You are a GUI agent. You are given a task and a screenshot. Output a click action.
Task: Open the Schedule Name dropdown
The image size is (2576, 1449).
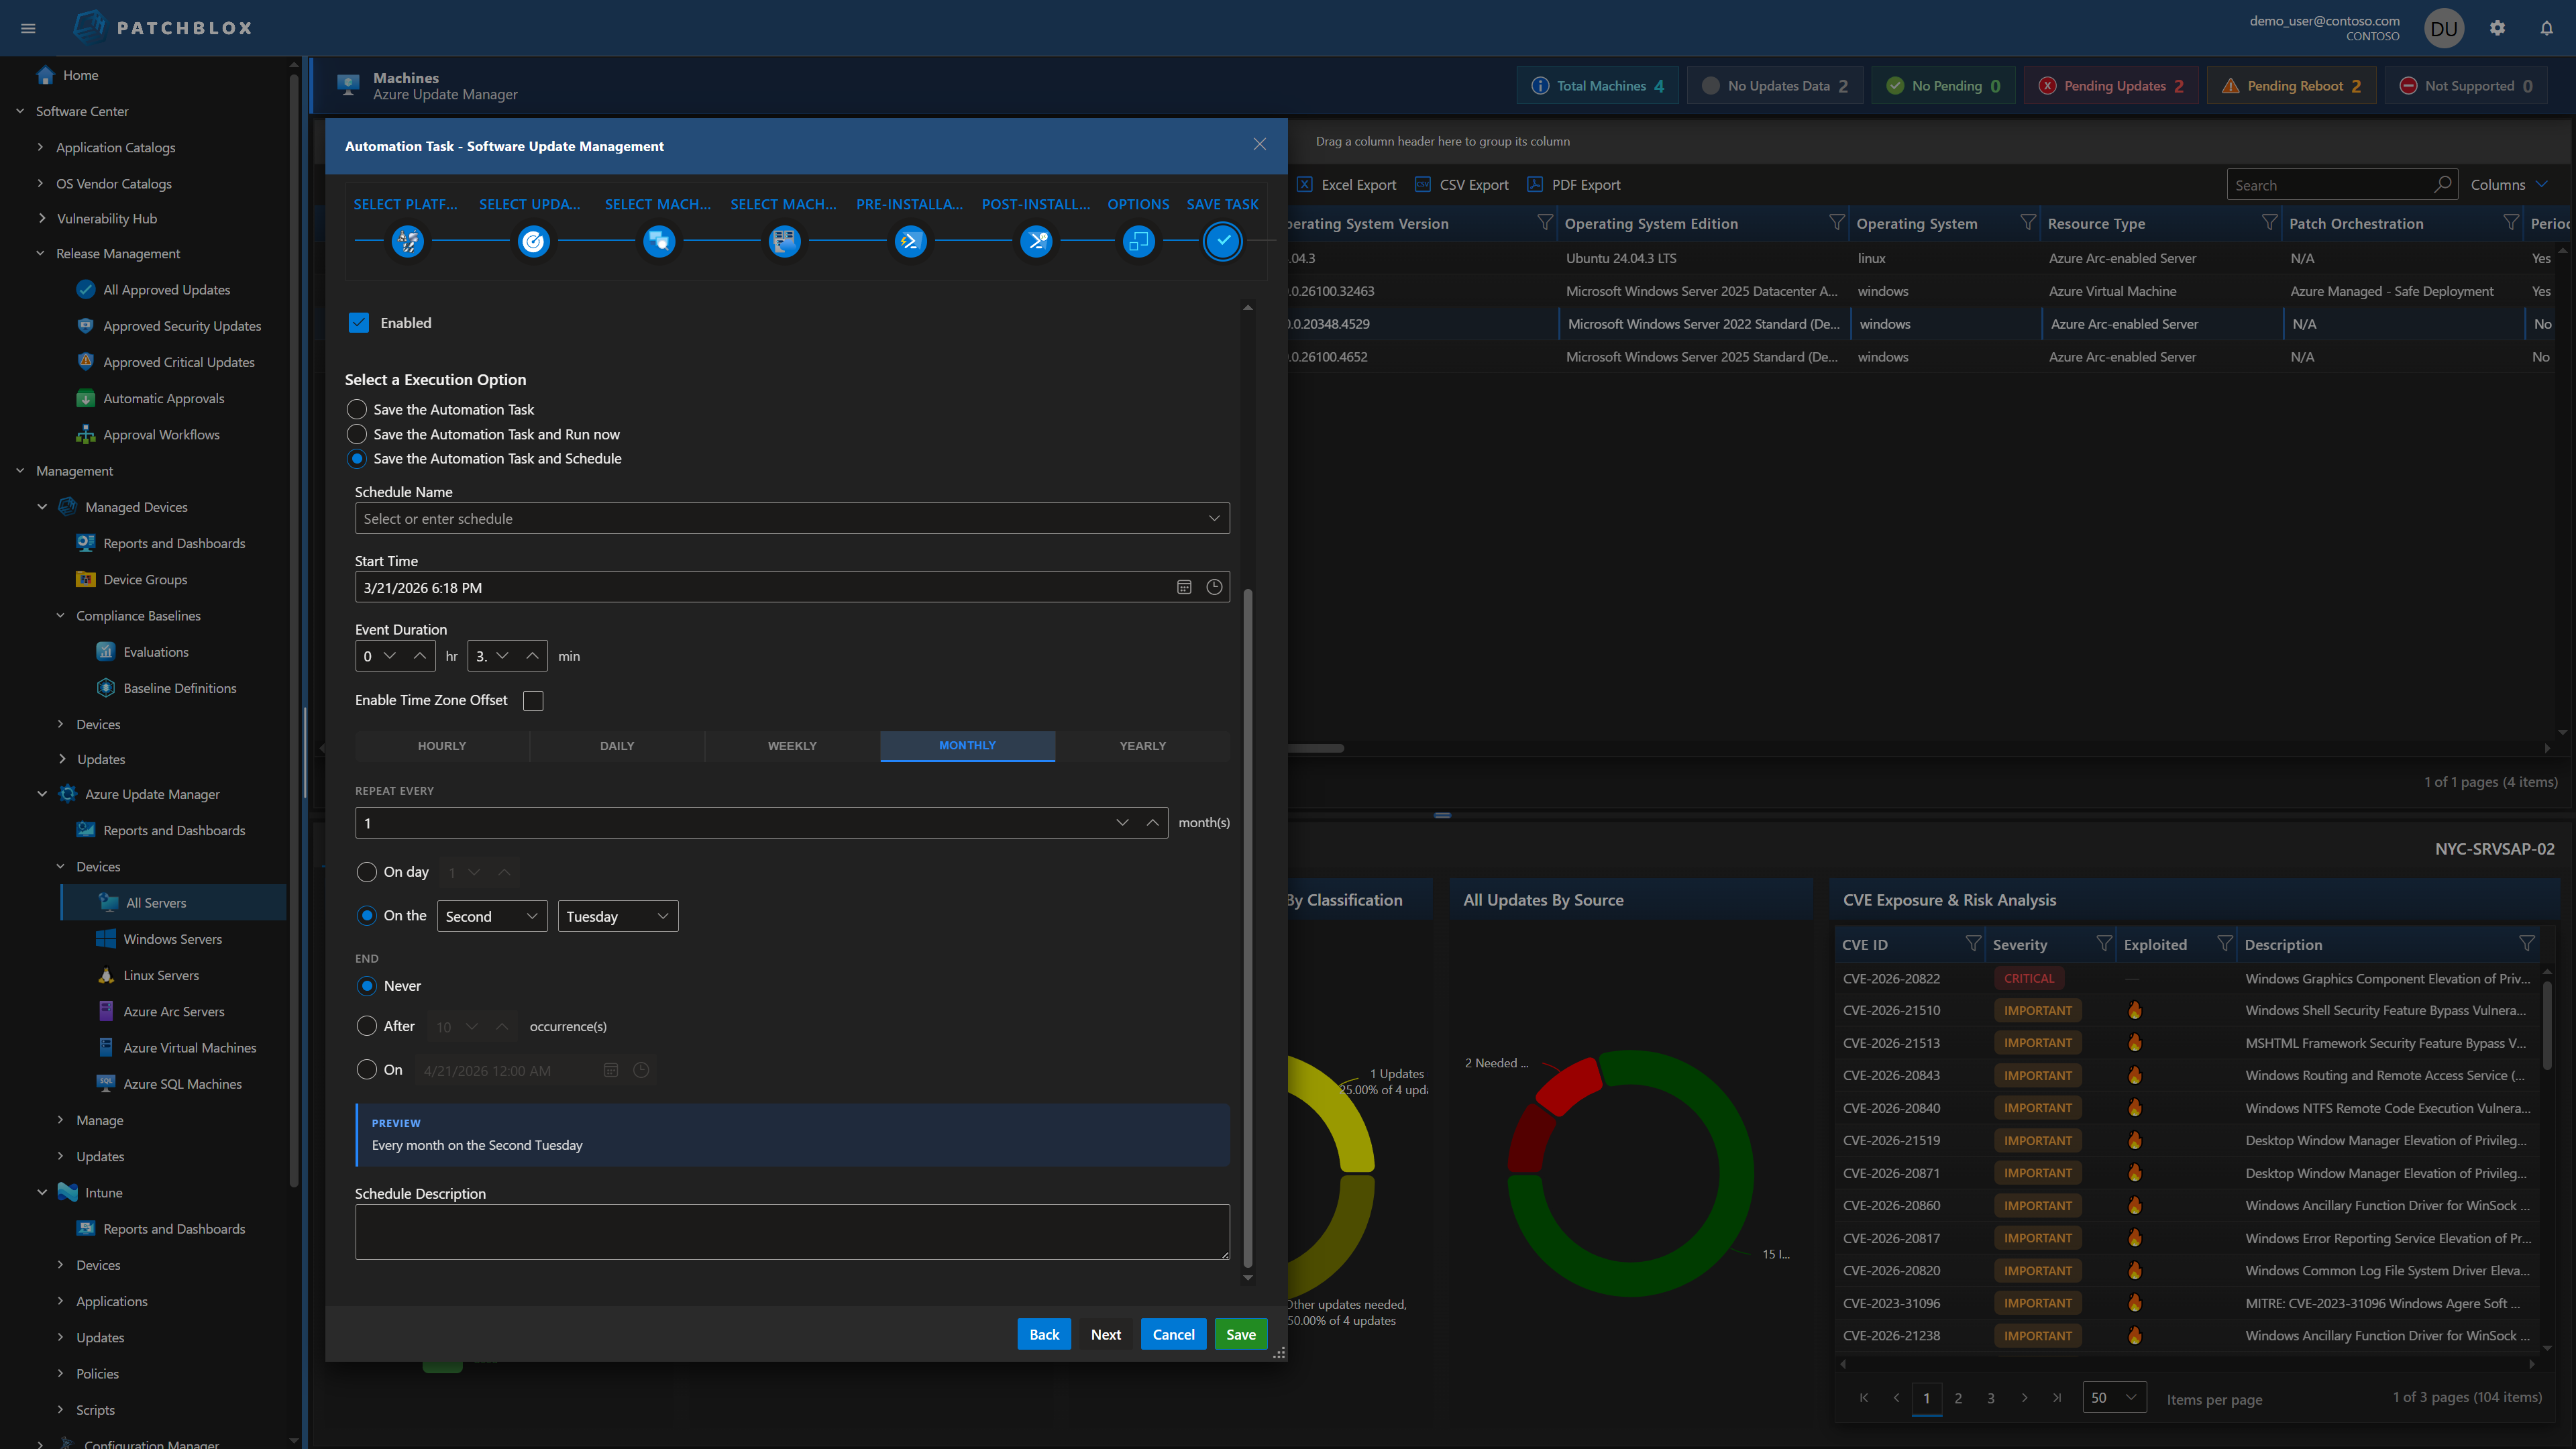1213,518
